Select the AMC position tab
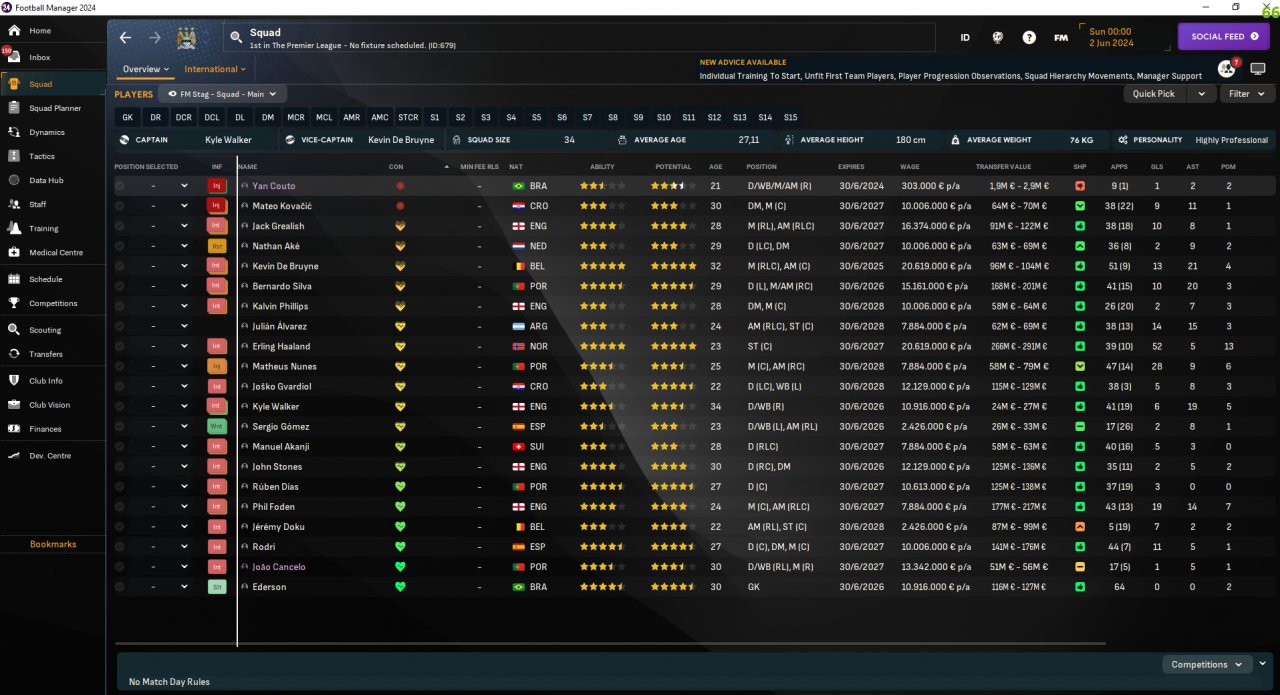1280x695 pixels. pos(380,118)
